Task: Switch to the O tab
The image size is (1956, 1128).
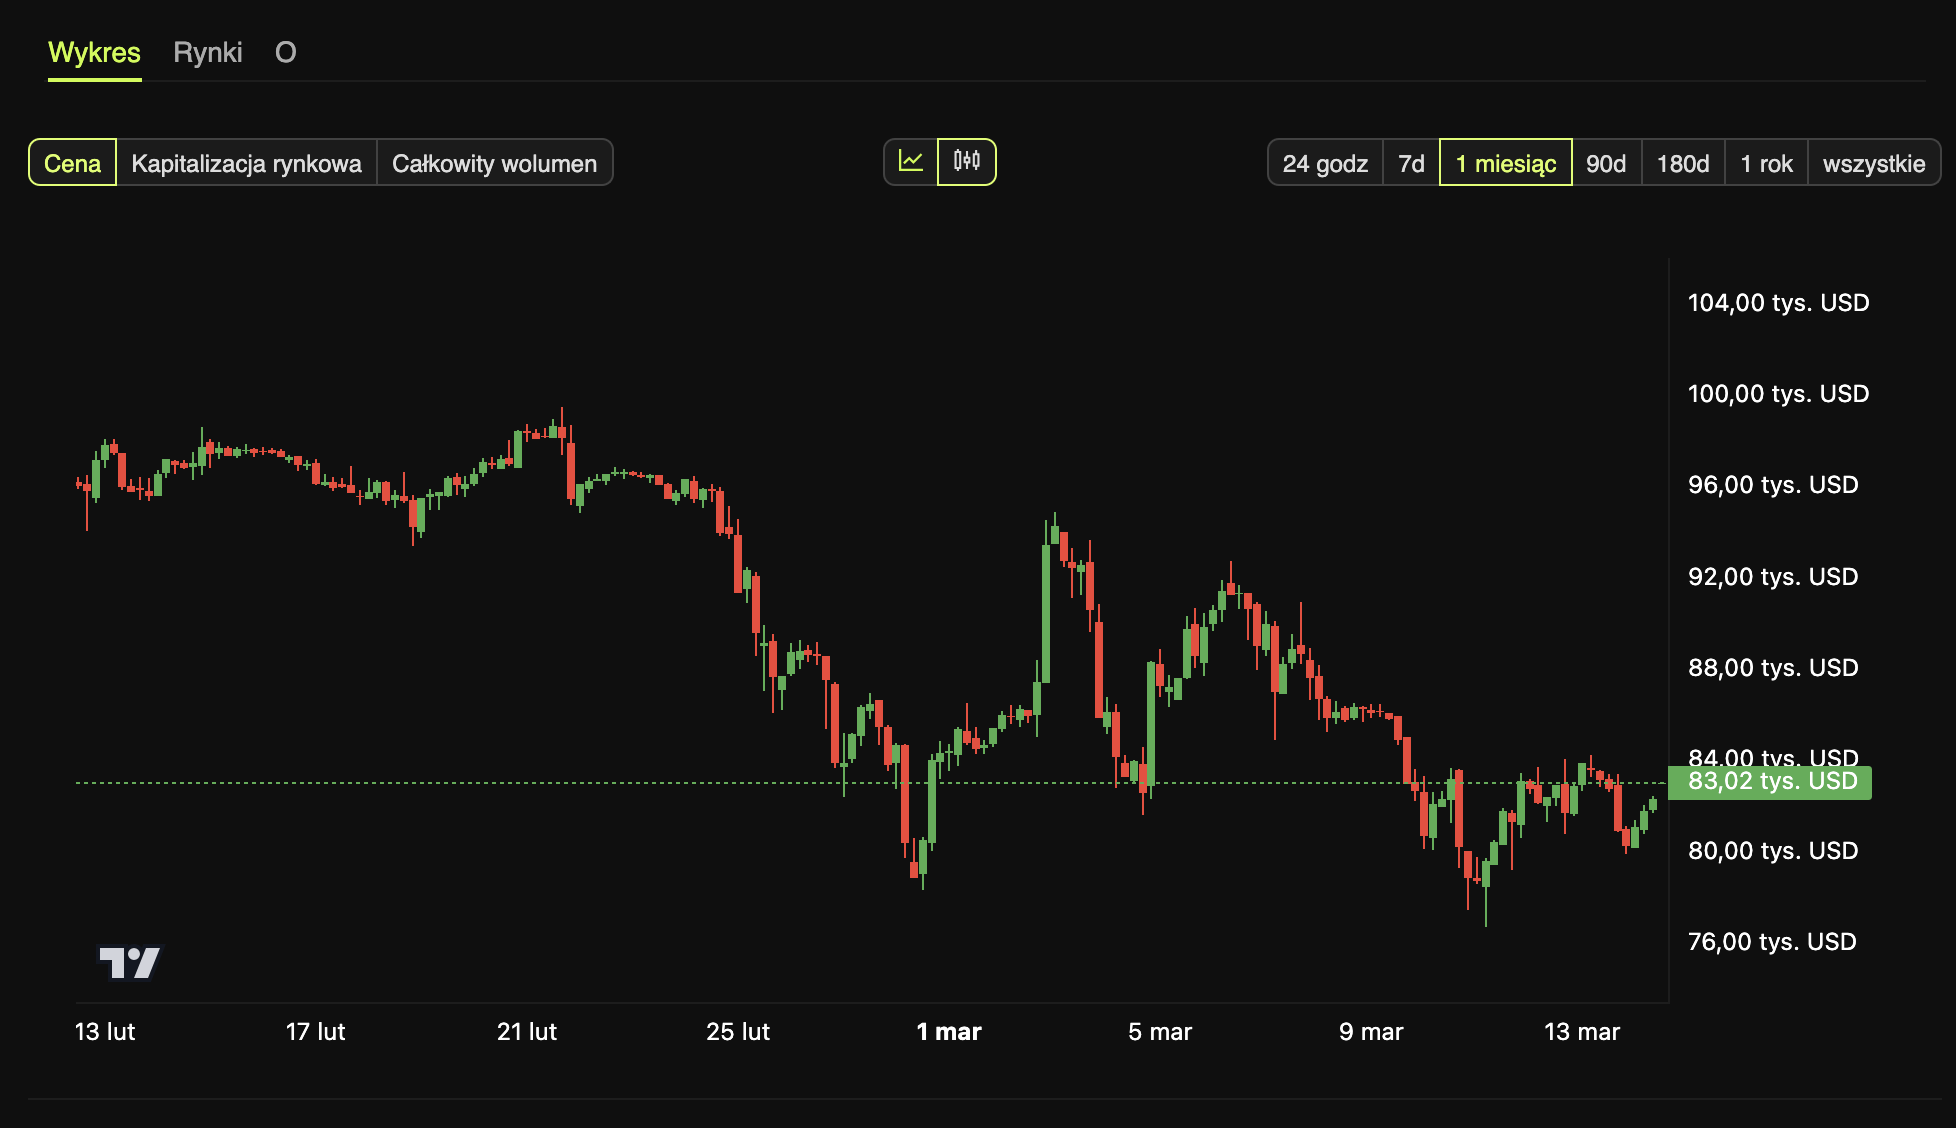Action: 285,52
